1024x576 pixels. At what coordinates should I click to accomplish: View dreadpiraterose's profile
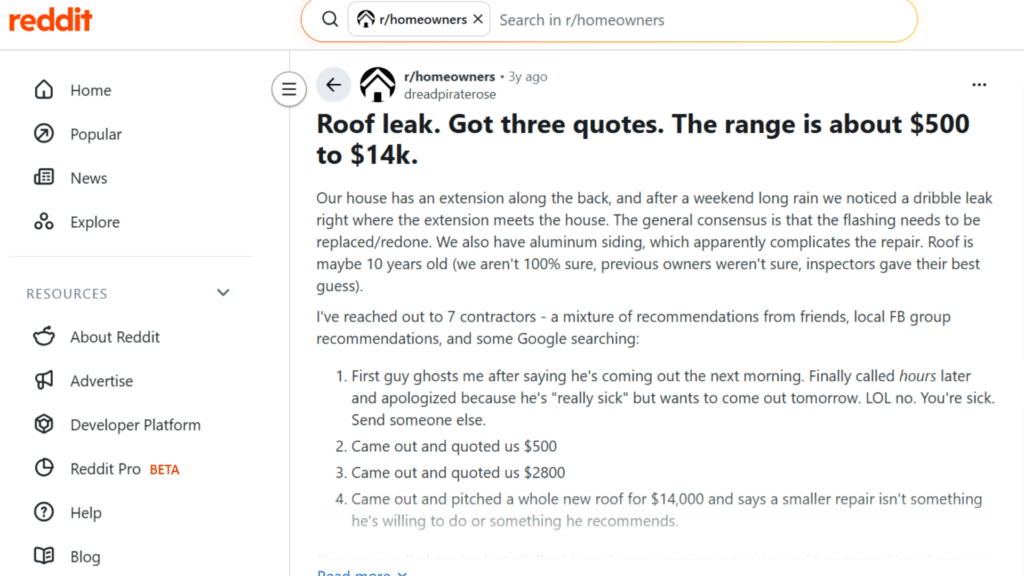point(449,94)
